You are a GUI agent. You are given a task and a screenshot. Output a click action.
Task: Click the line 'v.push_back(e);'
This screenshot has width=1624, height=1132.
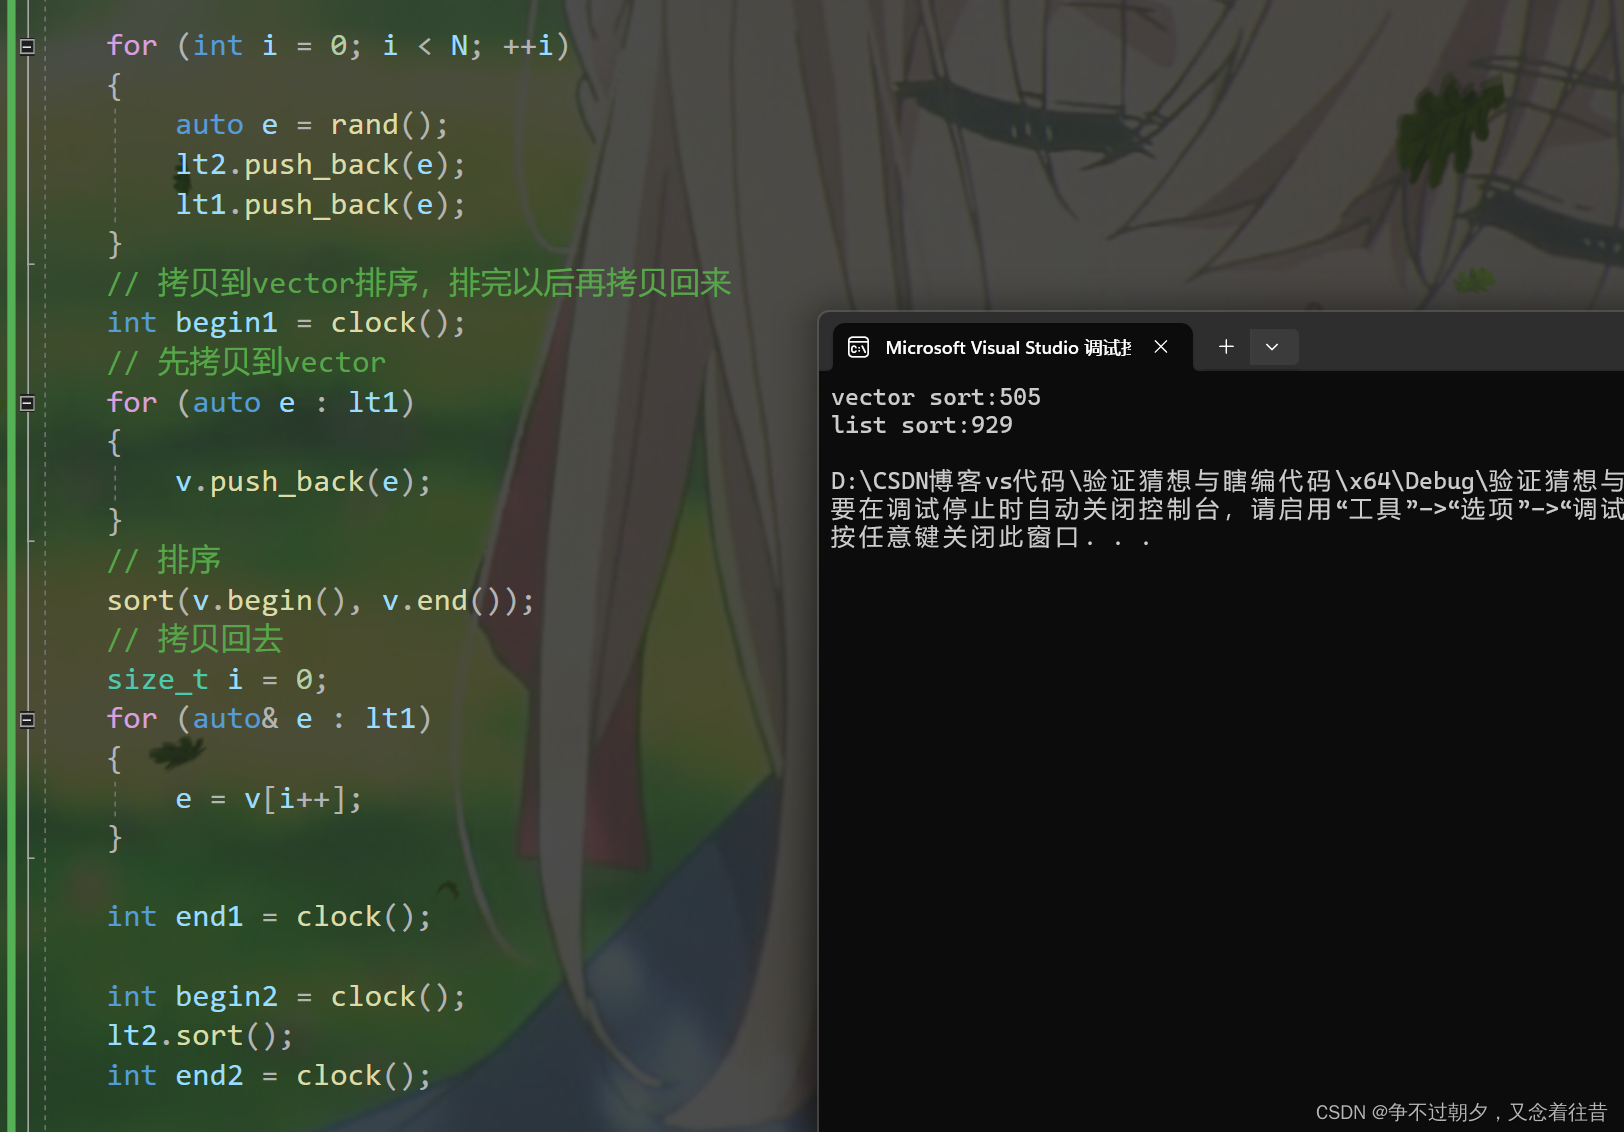(303, 482)
